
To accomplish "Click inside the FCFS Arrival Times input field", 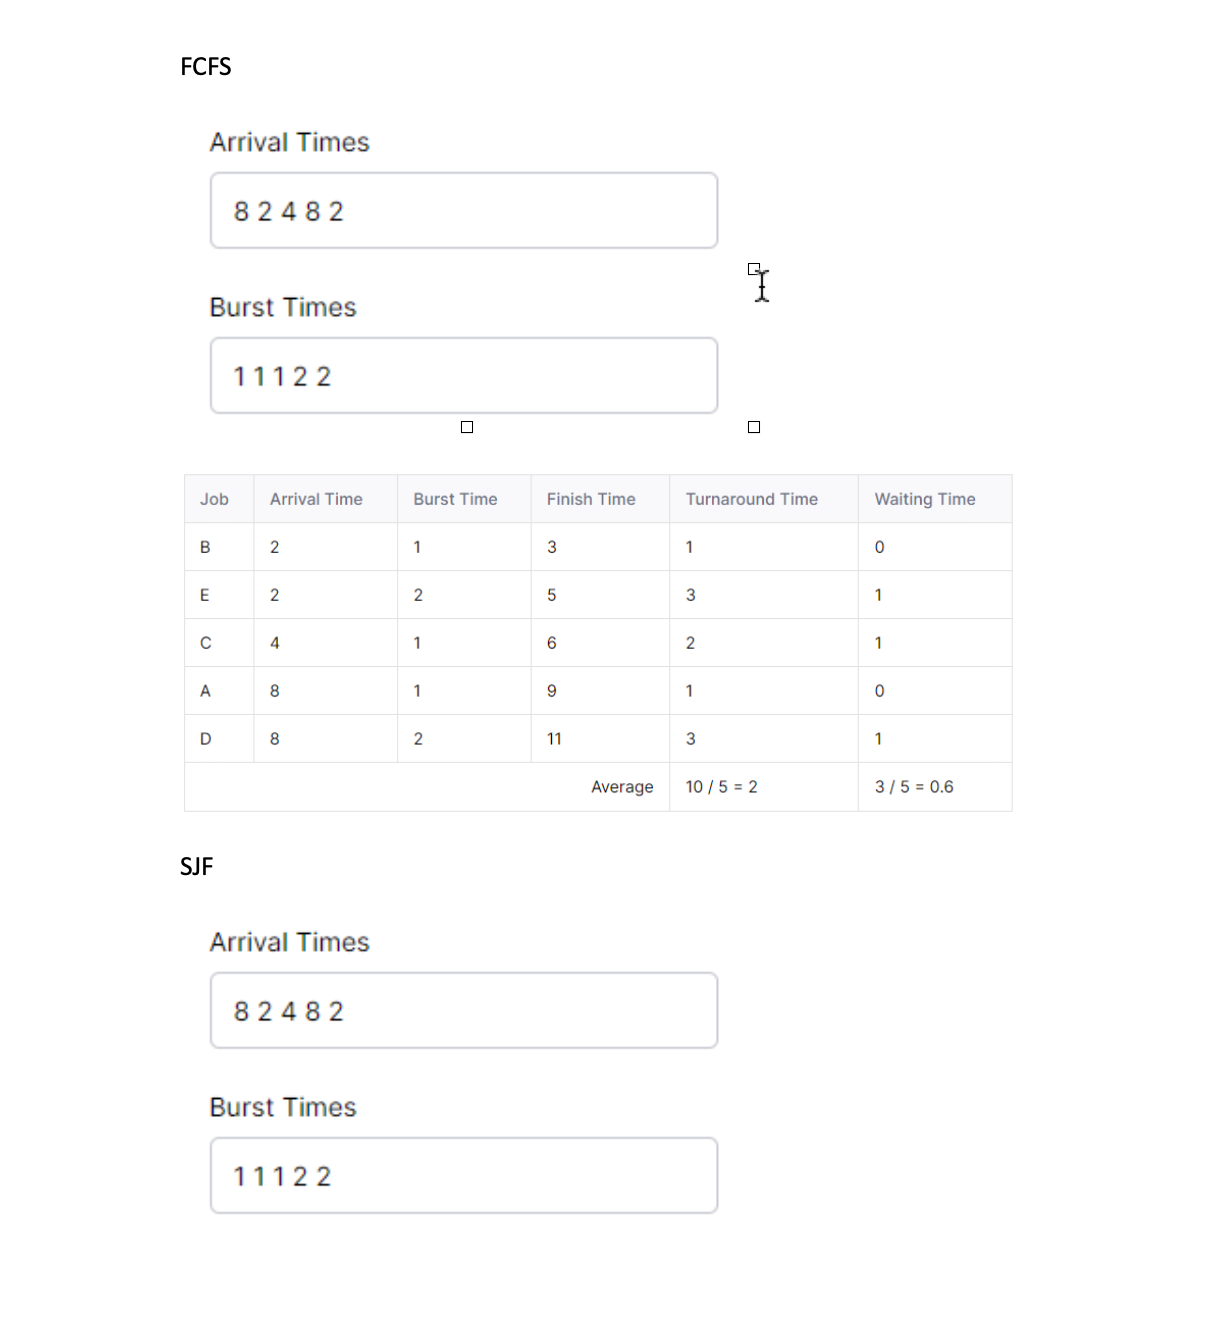I will click(463, 210).
